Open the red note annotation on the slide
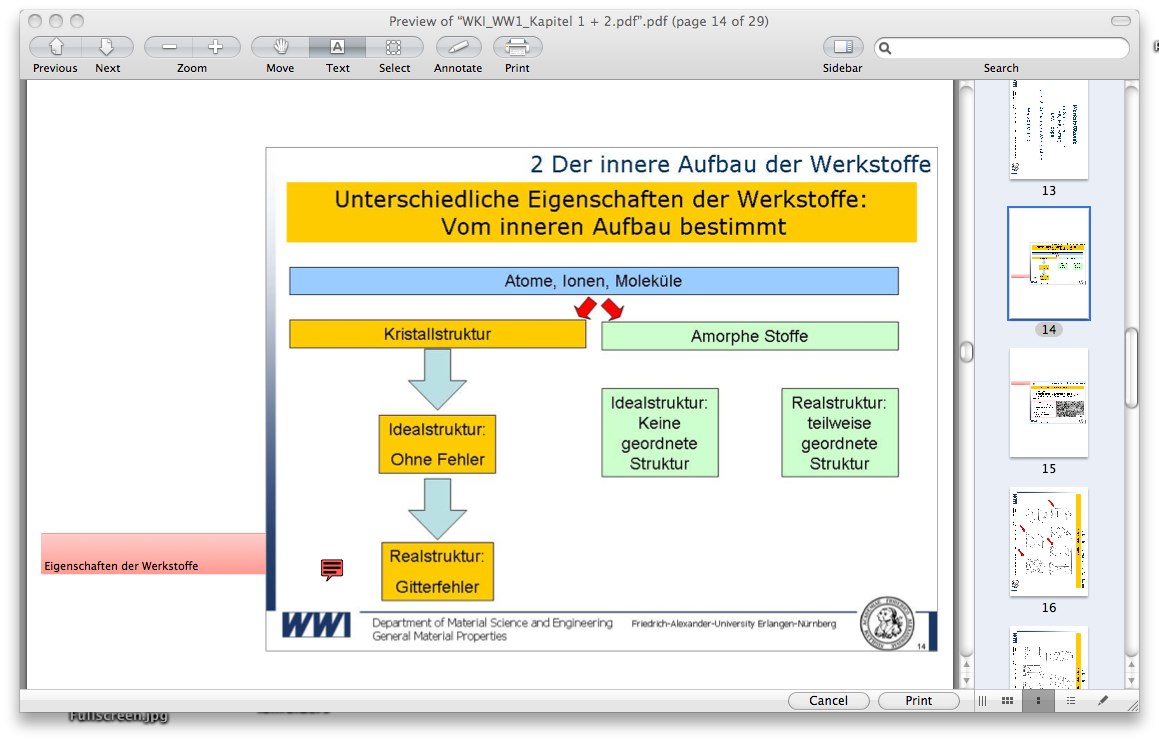This screenshot has height=742, width=1159. point(332,569)
